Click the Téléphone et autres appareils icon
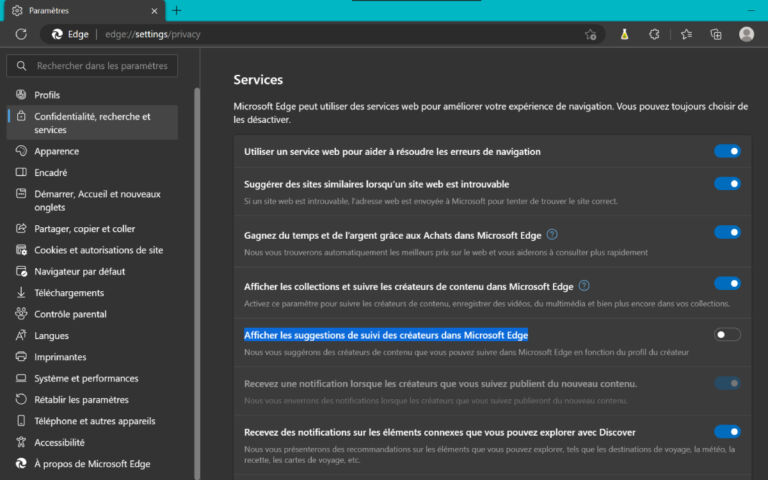Viewport: 768px width, 480px height. pyautogui.click(x=21, y=421)
